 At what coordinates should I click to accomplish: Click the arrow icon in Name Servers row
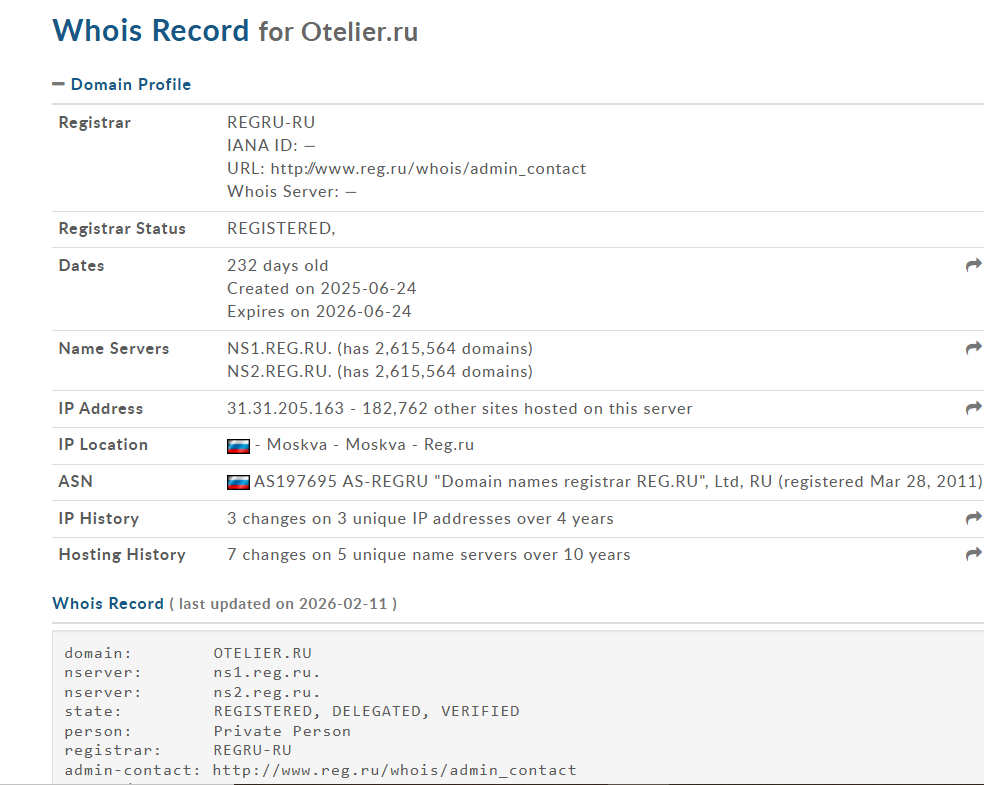click(973, 348)
